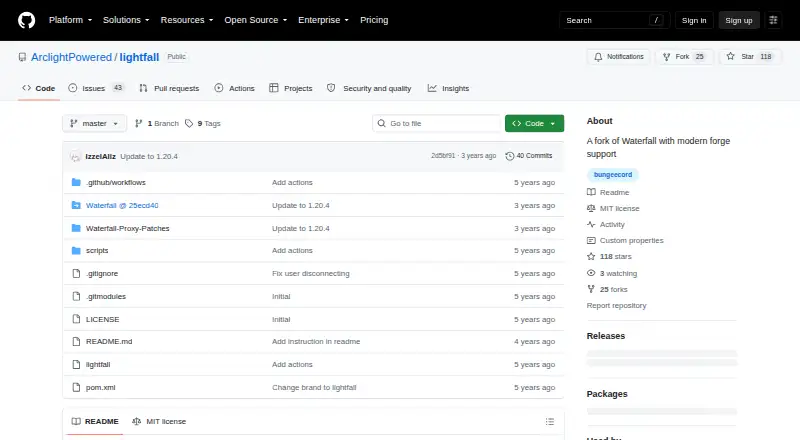
Task: Open the latest commit message Update to 1.20.4
Action: pos(149,156)
